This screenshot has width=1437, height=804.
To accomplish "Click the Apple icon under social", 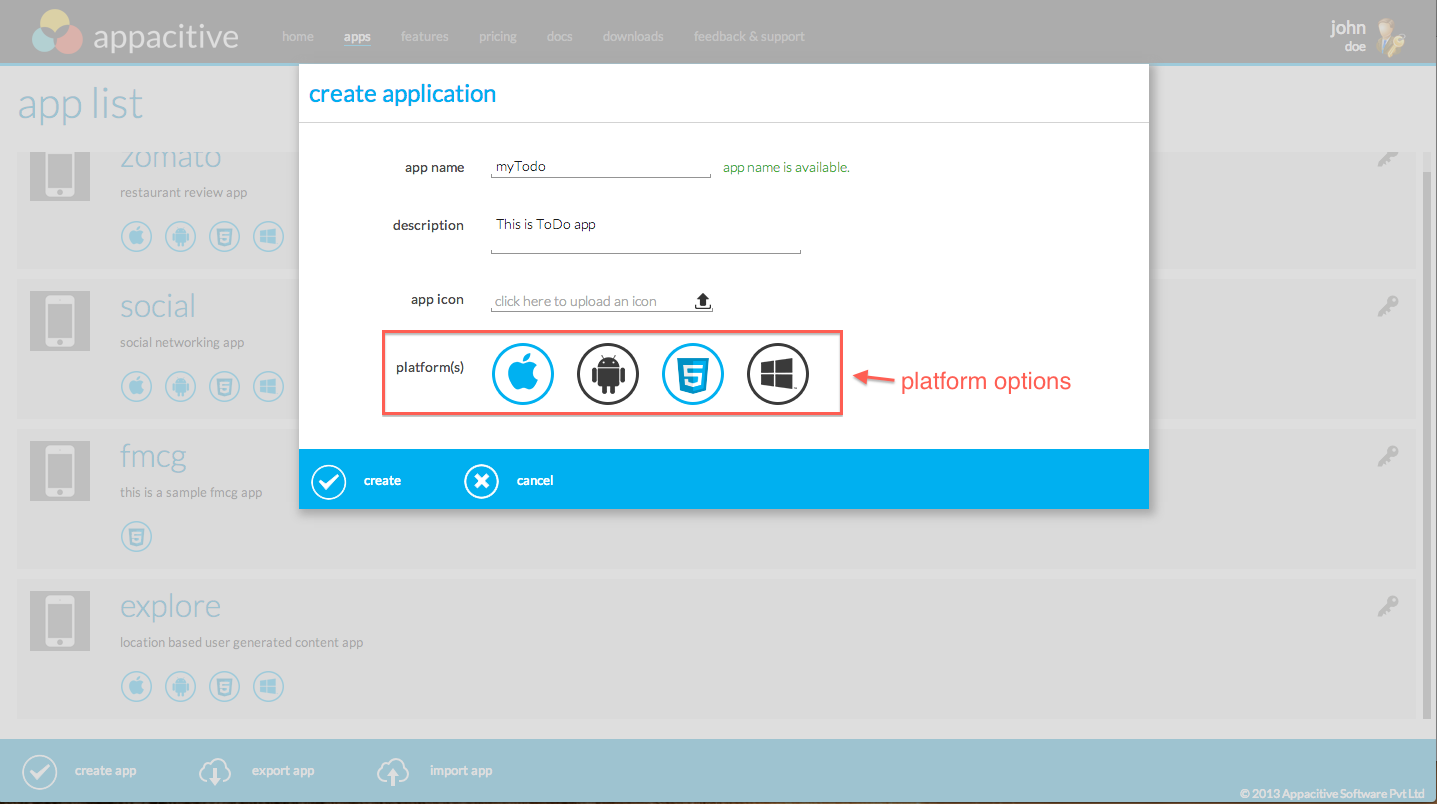I will [x=136, y=386].
